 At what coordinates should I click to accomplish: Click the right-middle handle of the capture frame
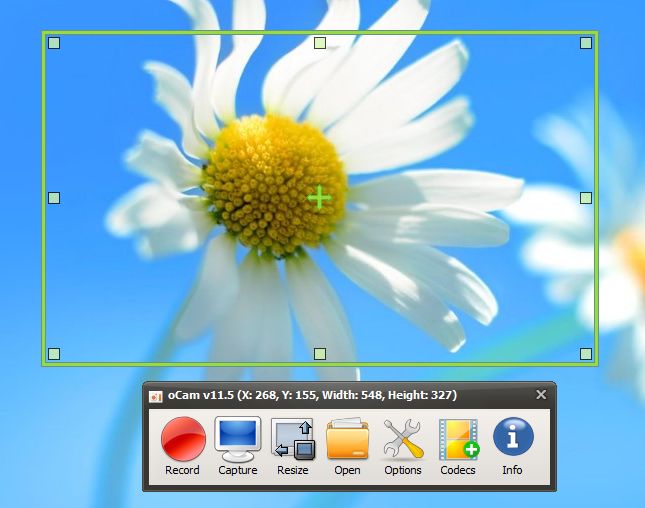pos(586,198)
